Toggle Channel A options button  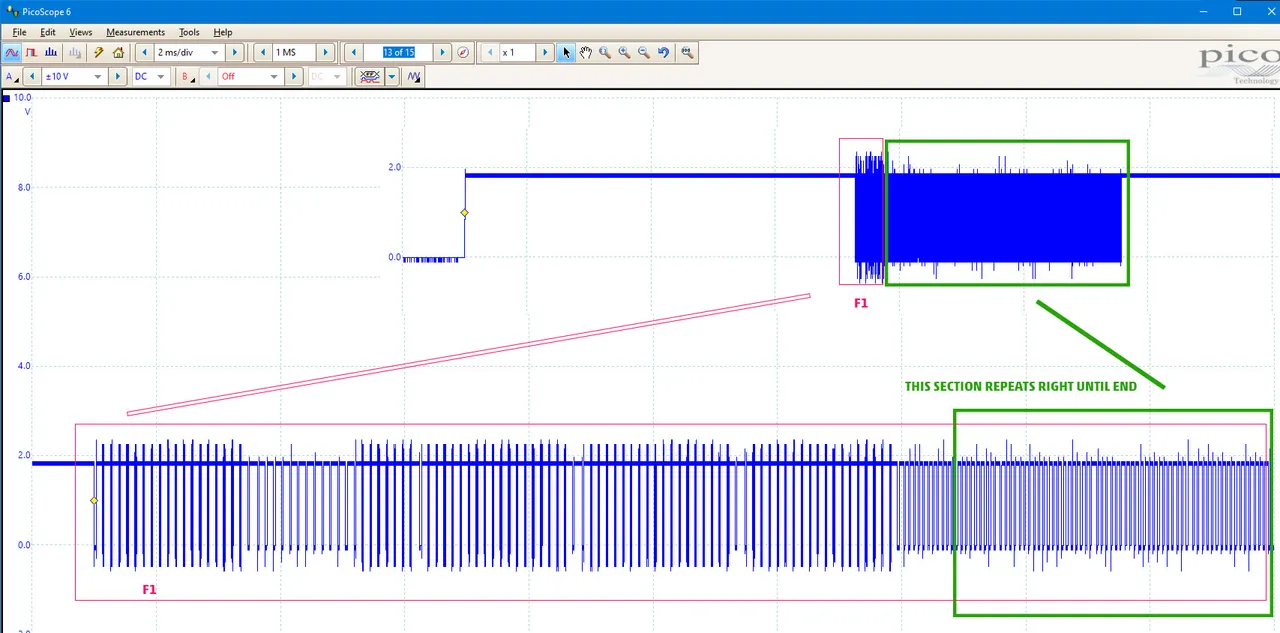12,77
